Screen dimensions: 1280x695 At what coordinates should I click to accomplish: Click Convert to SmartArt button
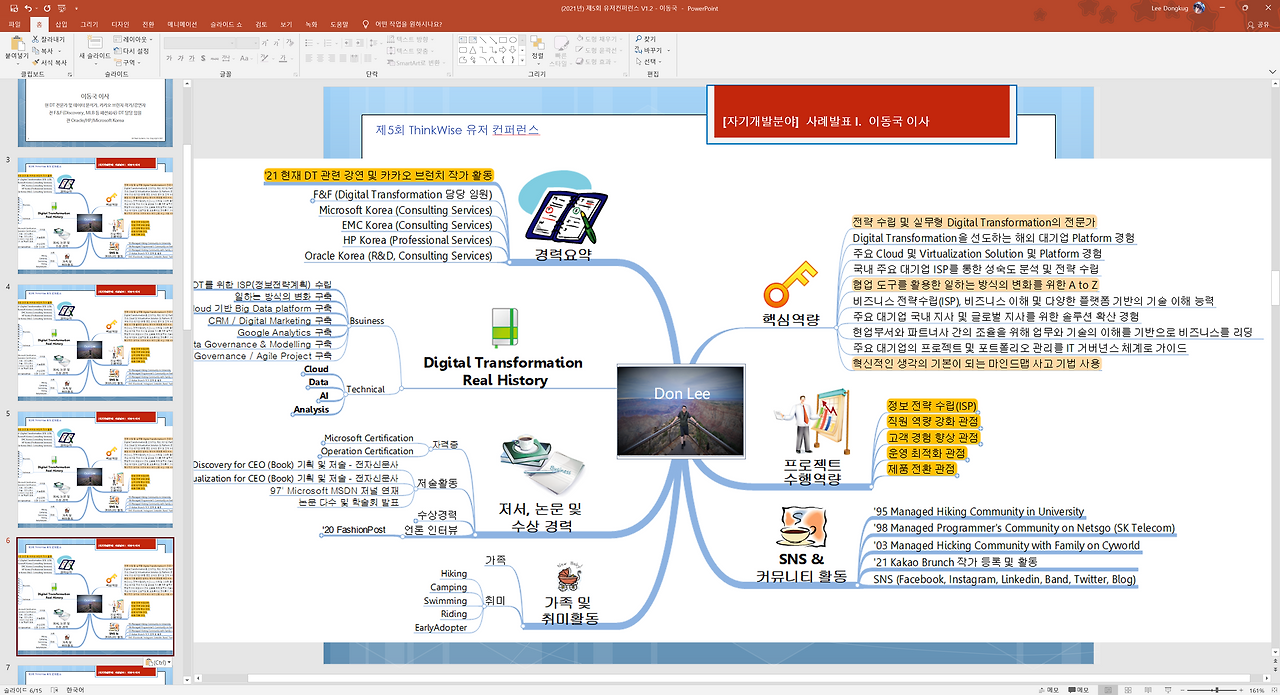coord(414,63)
